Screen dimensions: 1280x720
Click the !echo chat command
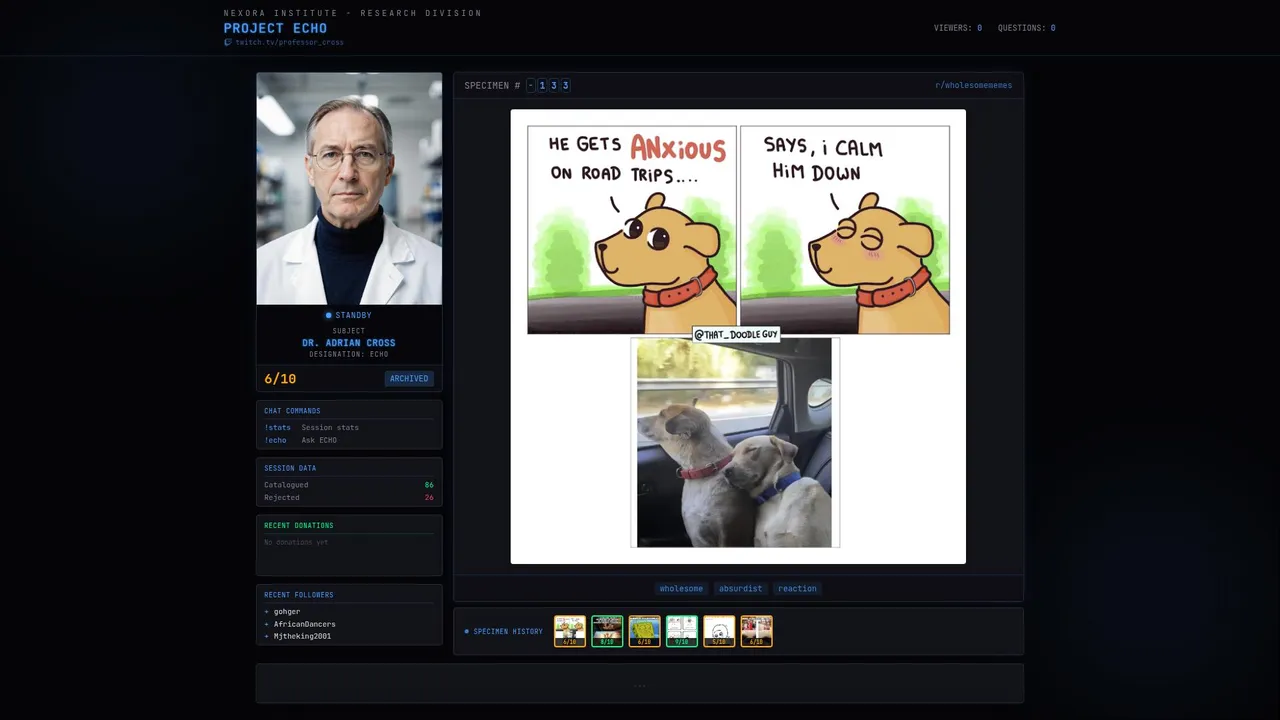click(275, 440)
